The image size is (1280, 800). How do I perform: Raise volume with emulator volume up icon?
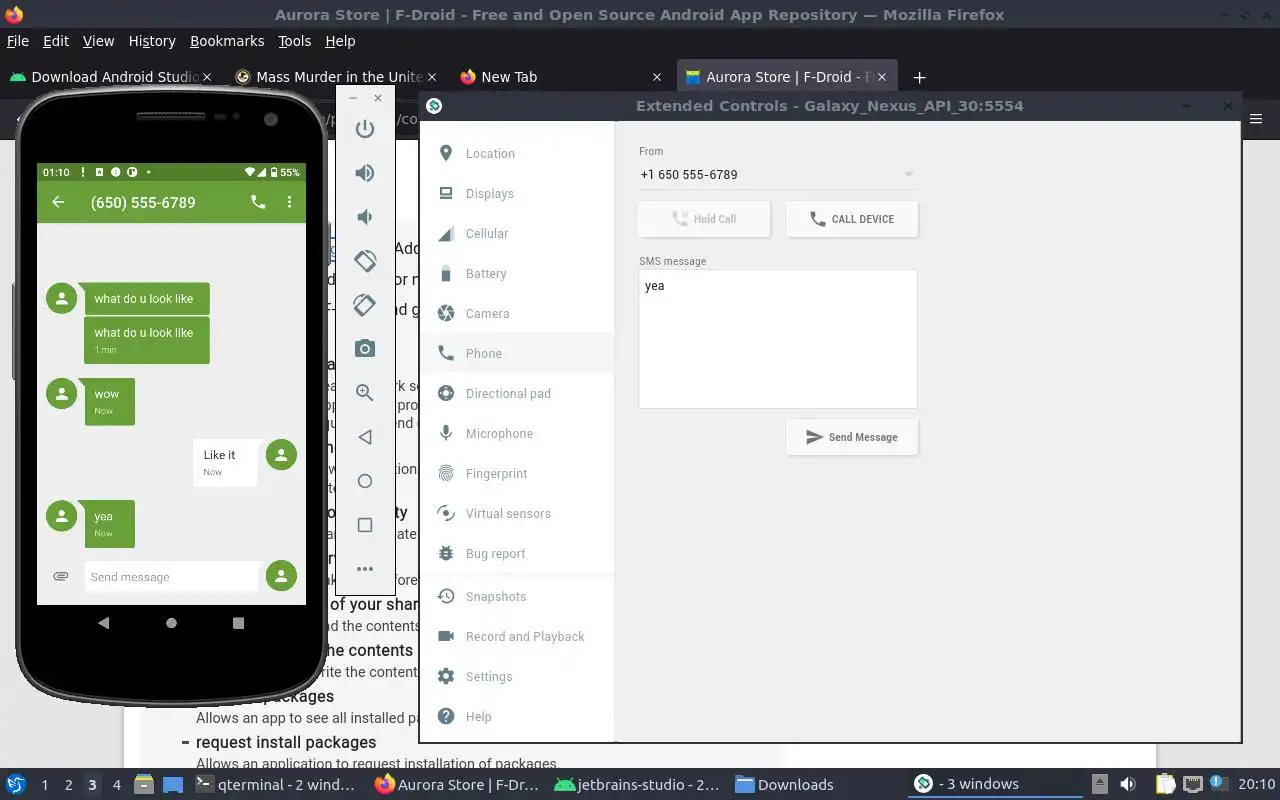click(x=365, y=173)
